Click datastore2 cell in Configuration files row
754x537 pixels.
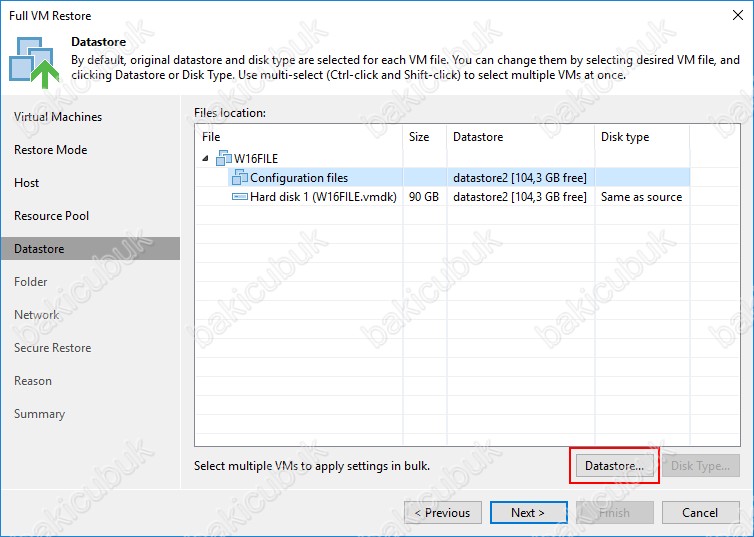click(520, 178)
